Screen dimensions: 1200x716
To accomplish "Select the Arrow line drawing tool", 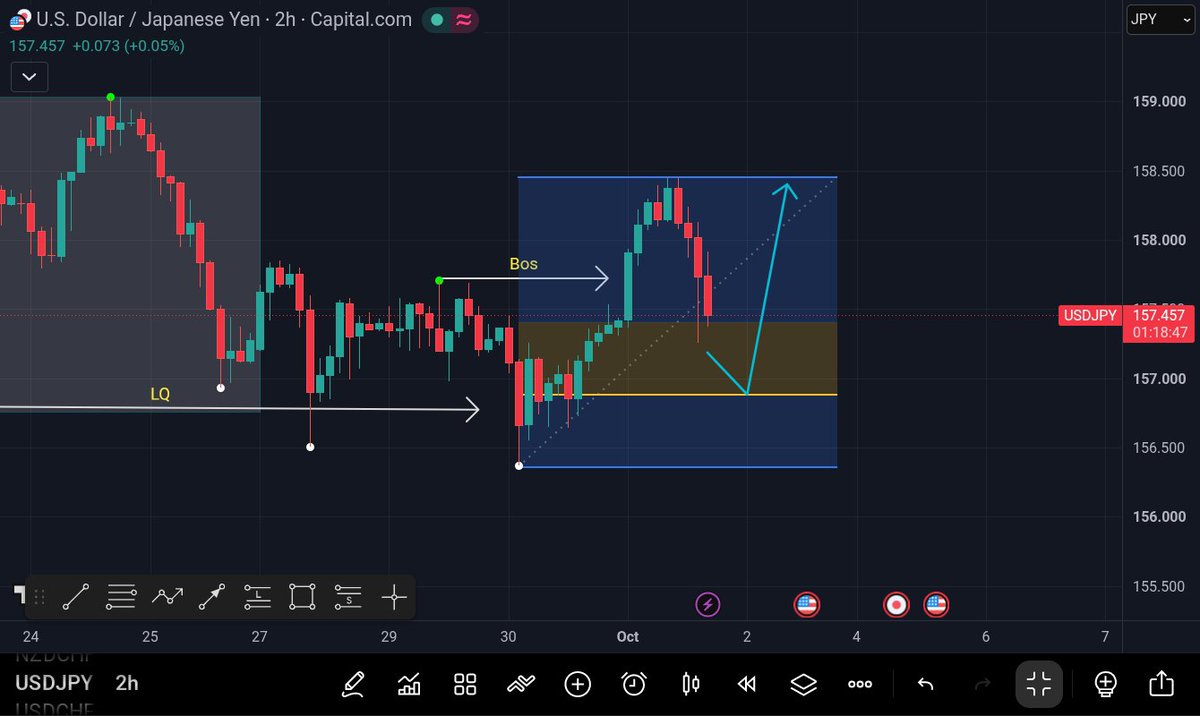I will (x=212, y=598).
